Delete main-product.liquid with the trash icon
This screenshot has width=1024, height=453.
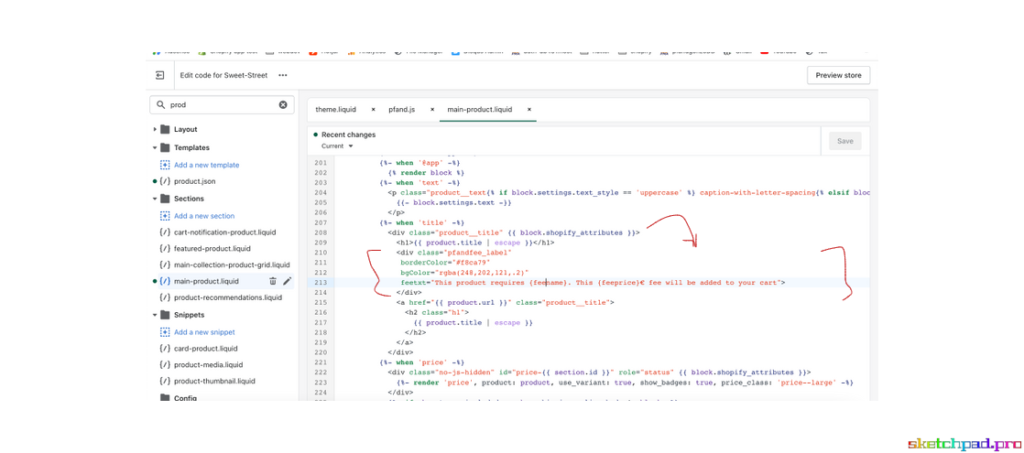[273, 281]
